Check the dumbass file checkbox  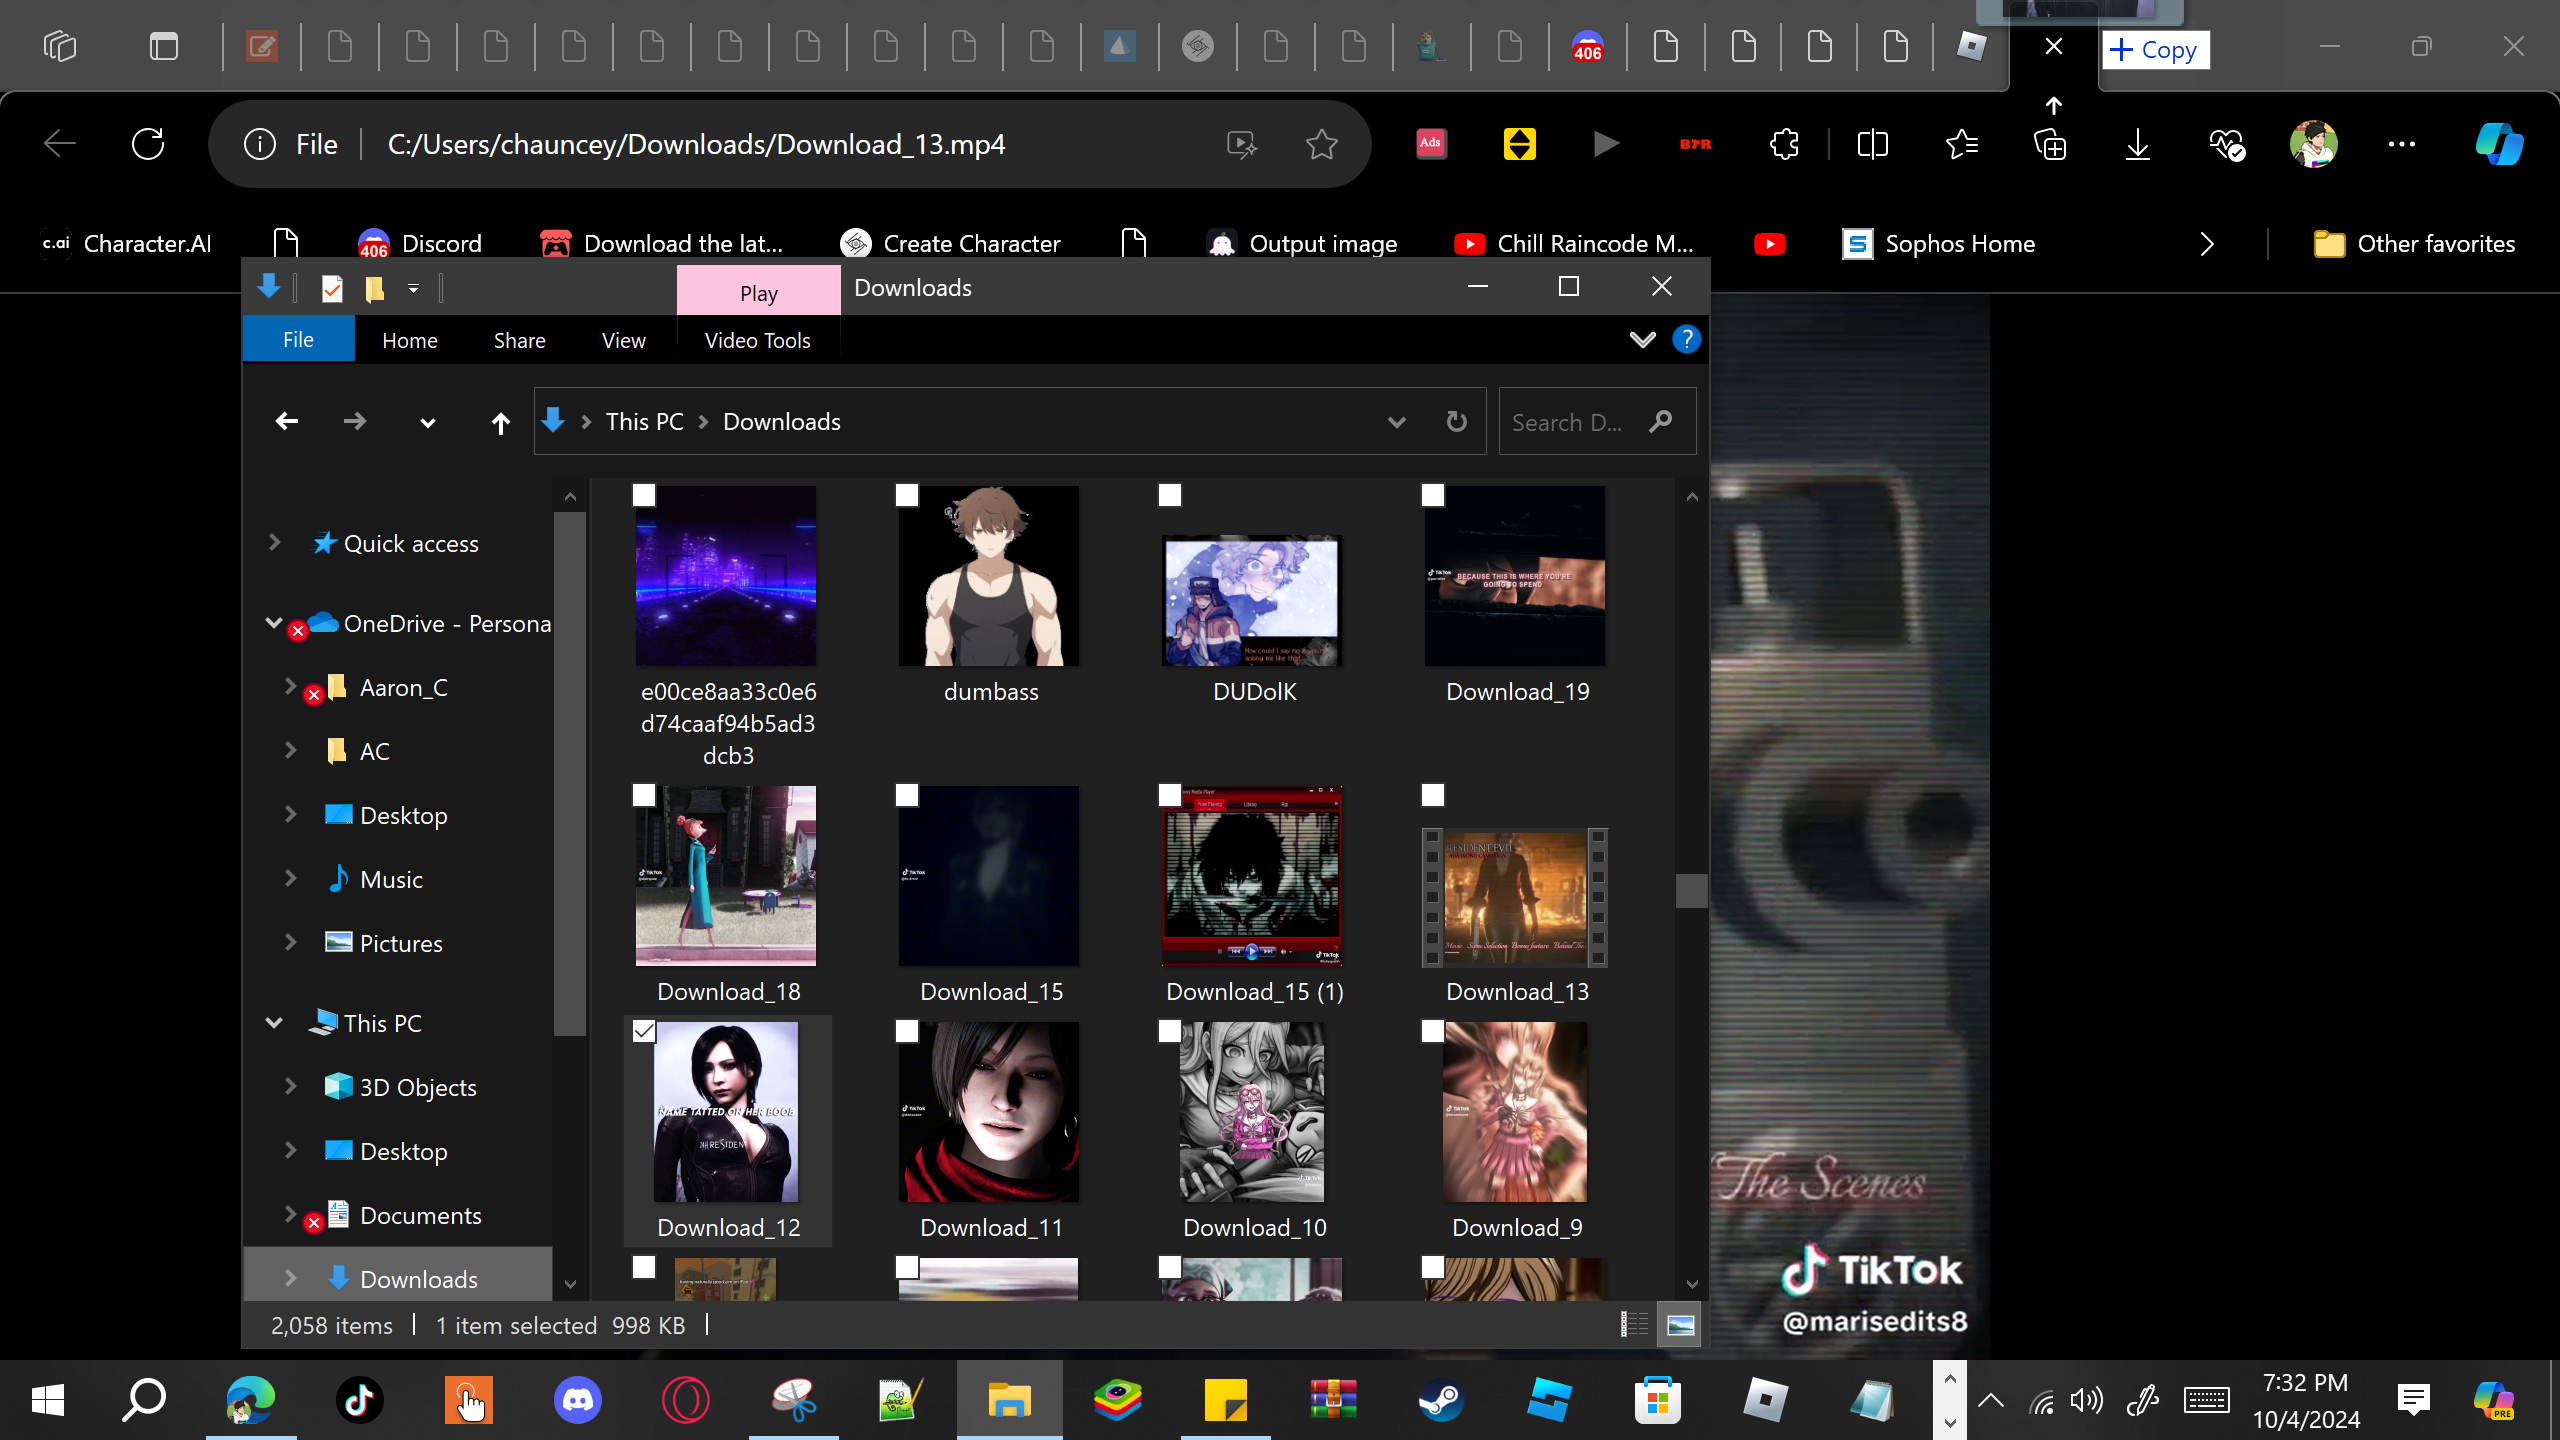[x=907, y=495]
